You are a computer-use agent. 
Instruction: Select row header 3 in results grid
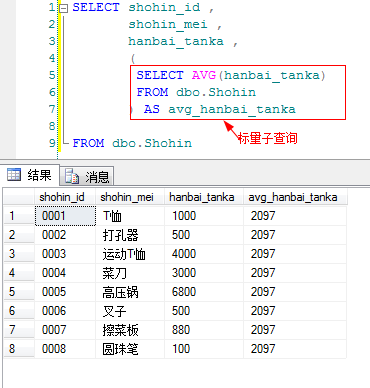tap(19, 254)
